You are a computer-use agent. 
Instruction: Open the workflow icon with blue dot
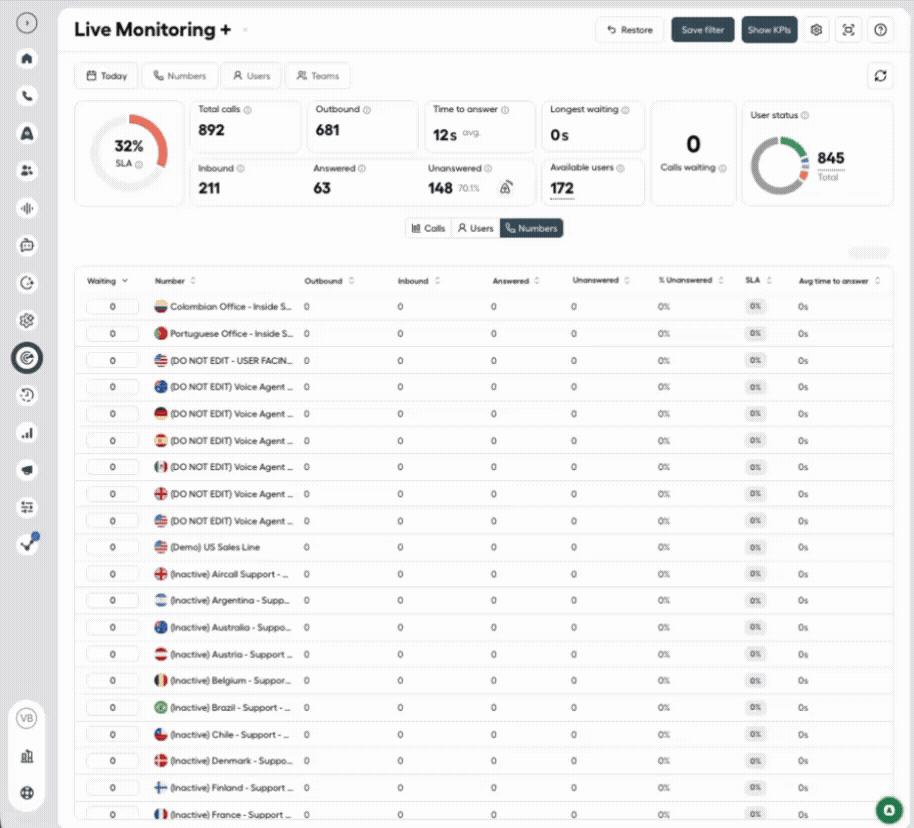[27, 544]
